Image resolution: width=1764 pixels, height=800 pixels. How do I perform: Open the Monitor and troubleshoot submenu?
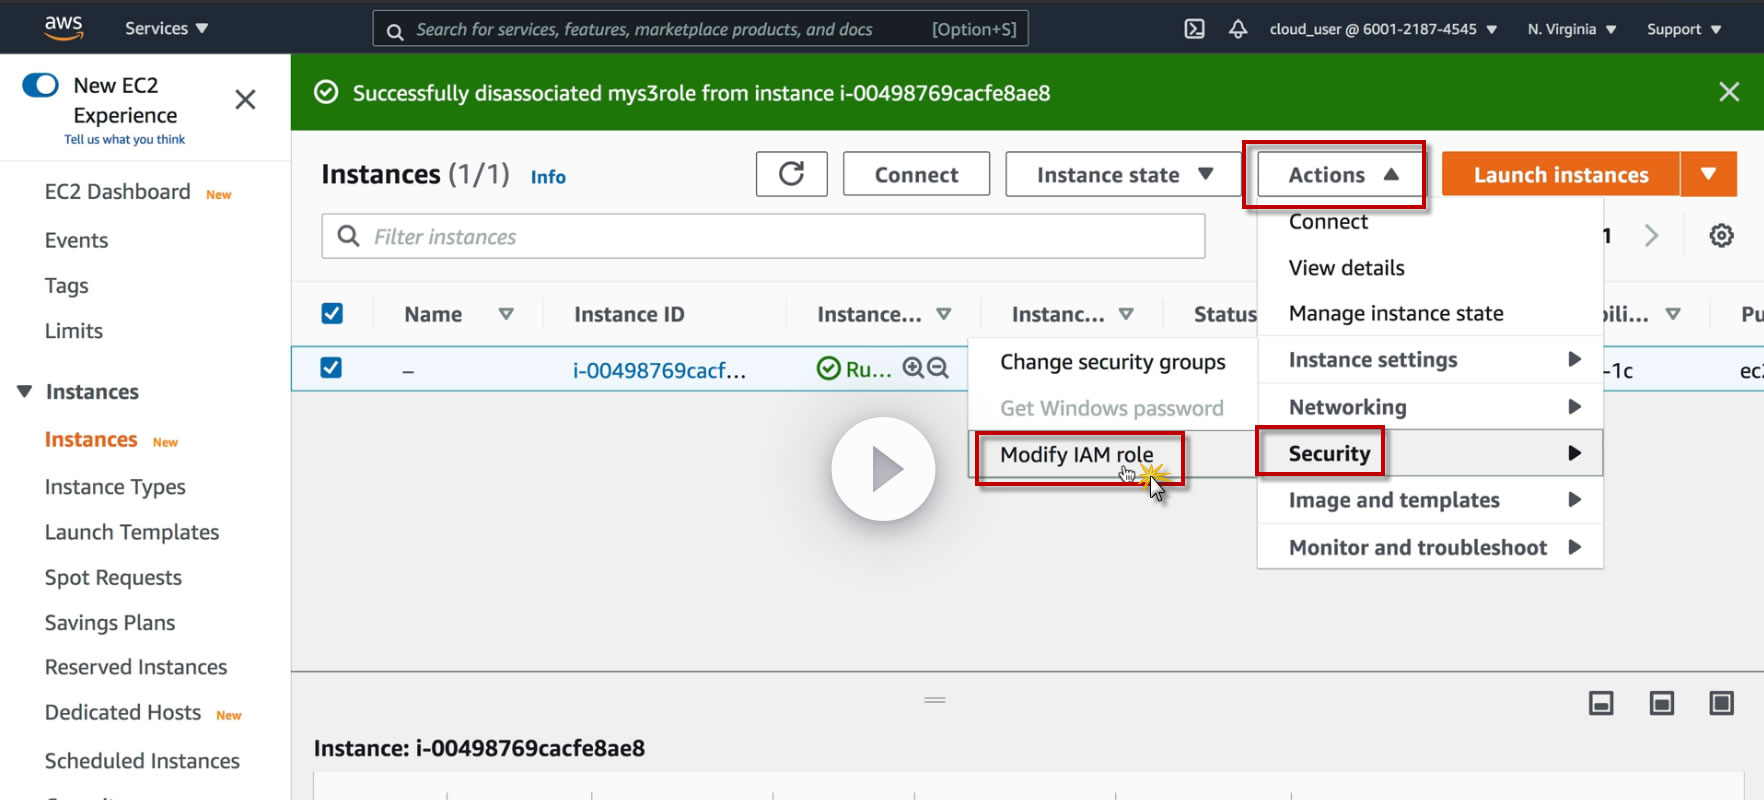coord(1430,547)
